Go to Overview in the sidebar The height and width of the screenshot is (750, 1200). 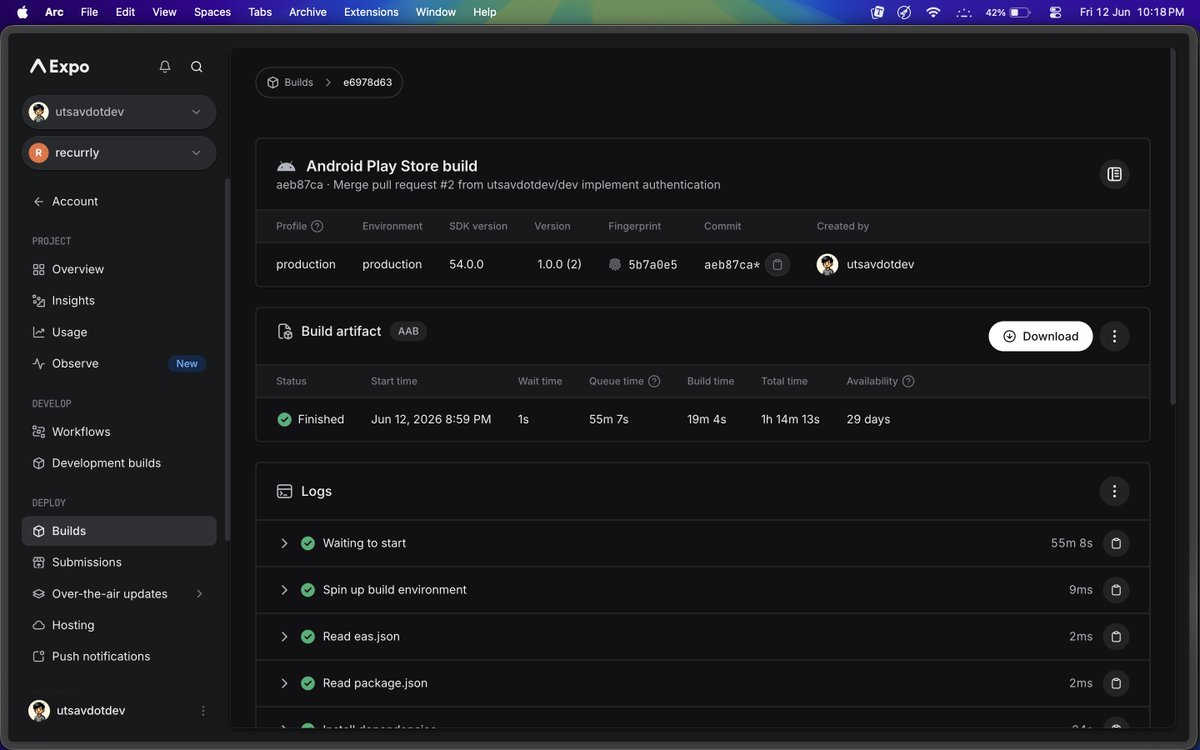(x=119, y=269)
